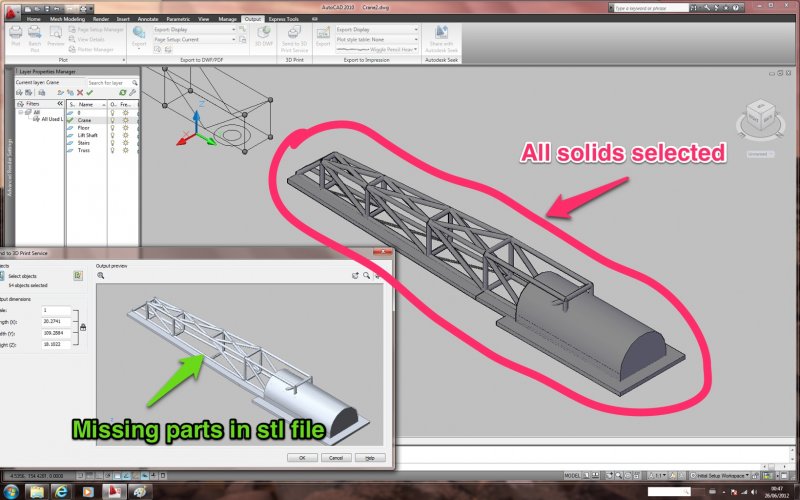Open the View ribbon tab

point(204,19)
